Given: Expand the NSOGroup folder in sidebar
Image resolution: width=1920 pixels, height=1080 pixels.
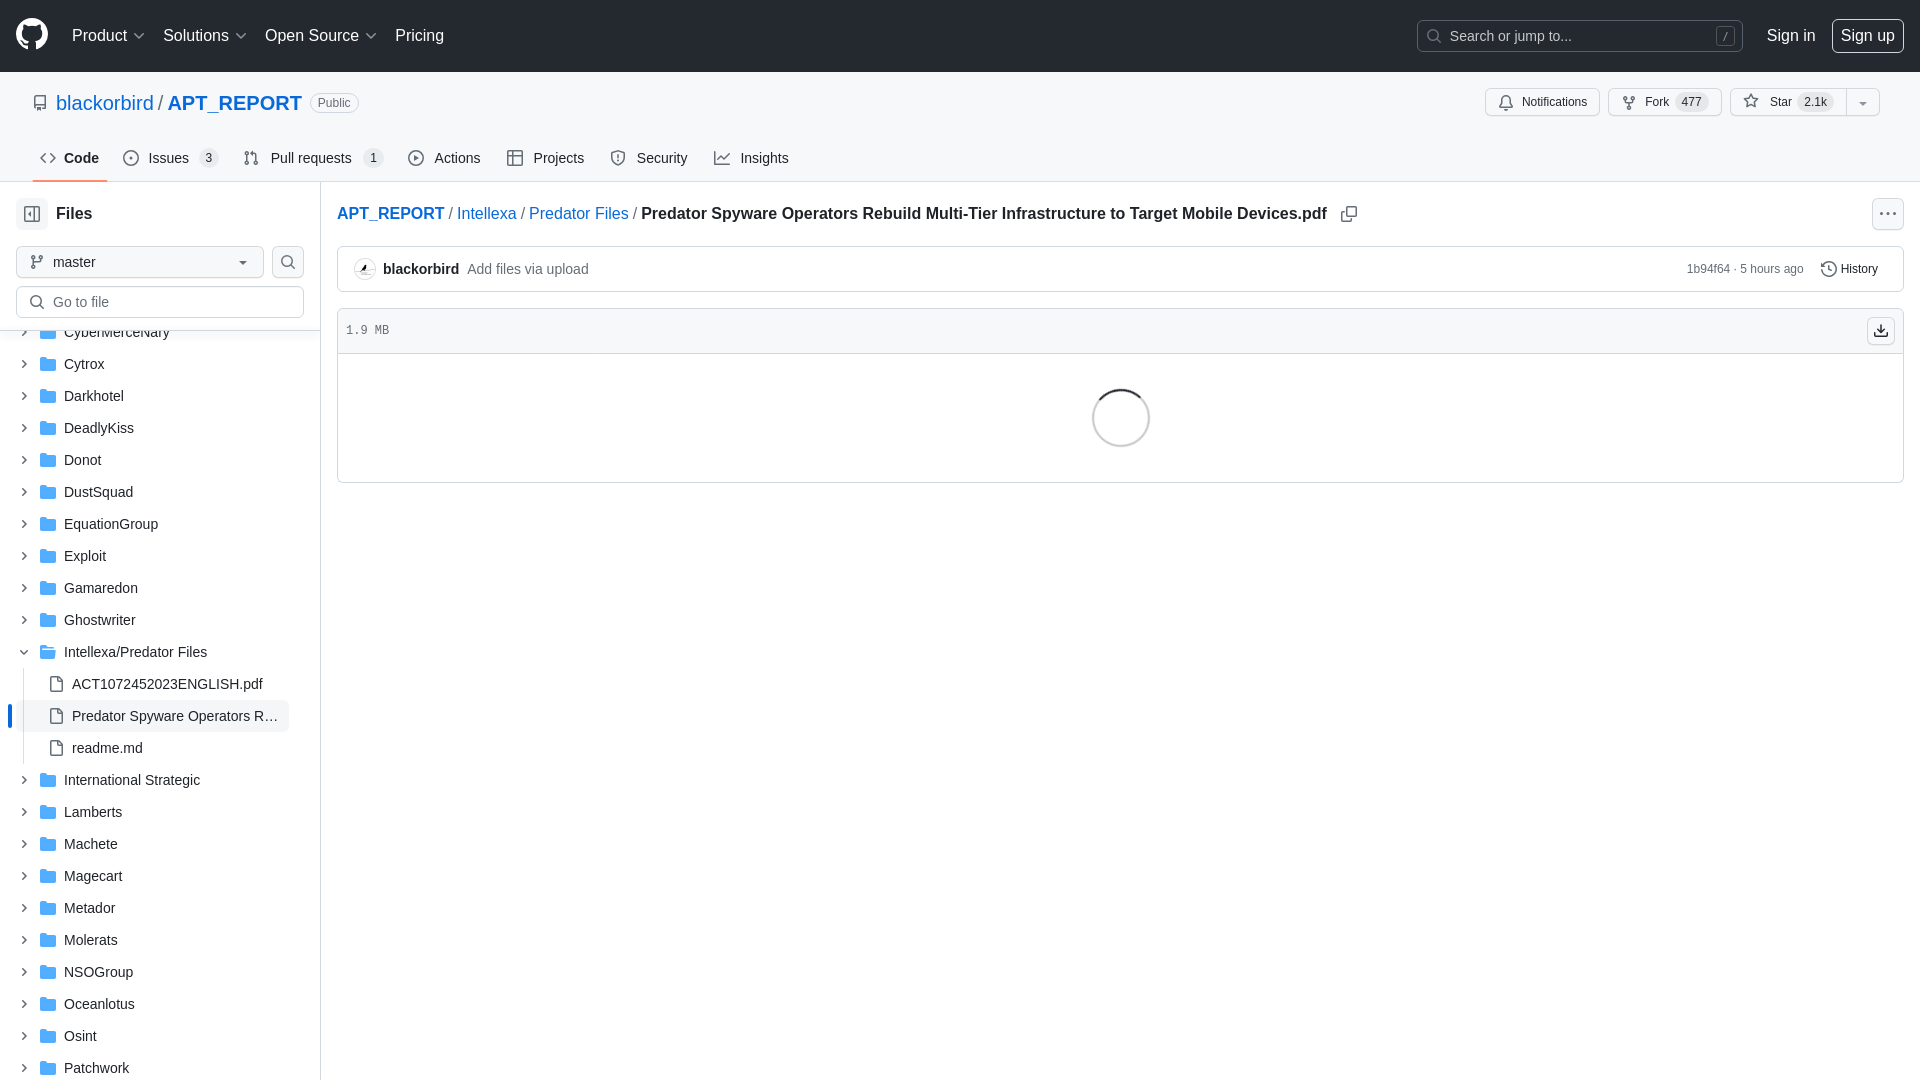Looking at the screenshot, I should (24, 972).
